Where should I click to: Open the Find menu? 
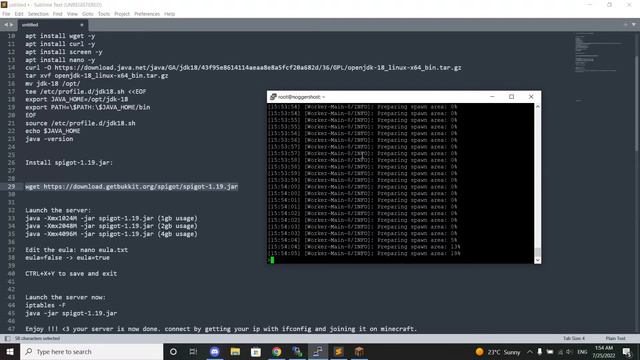58,14
